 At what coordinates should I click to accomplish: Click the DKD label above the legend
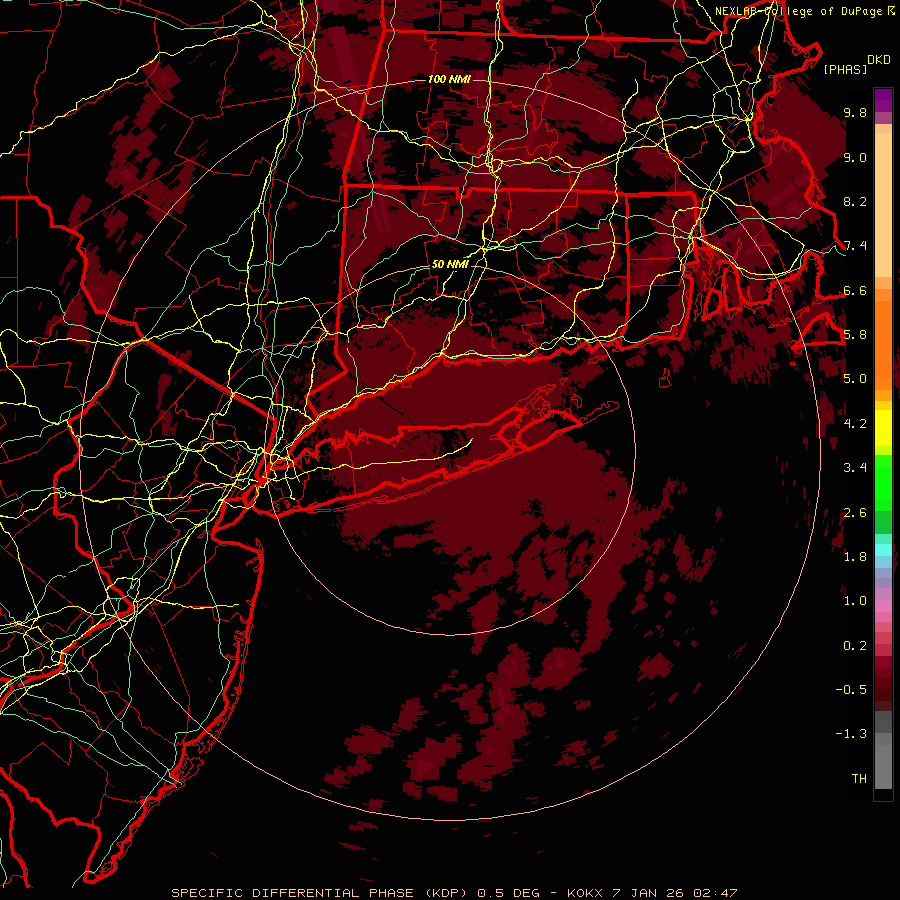click(879, 60)
